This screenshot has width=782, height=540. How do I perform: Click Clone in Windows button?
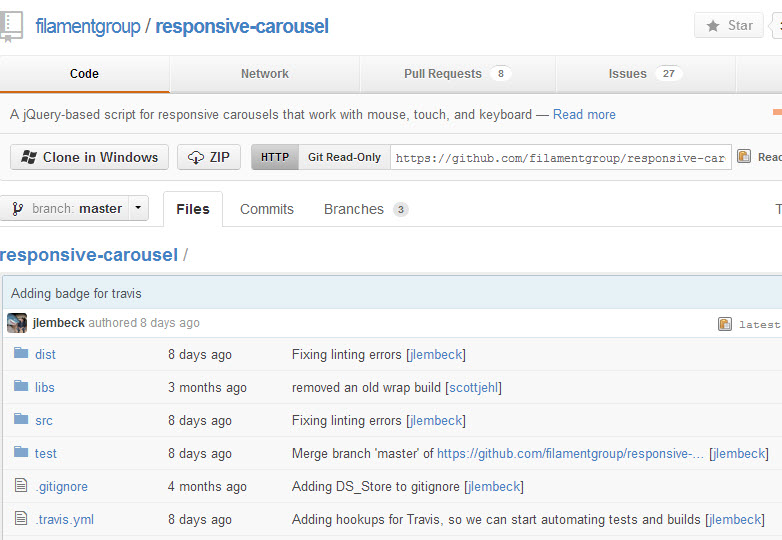tap(89, 157)
